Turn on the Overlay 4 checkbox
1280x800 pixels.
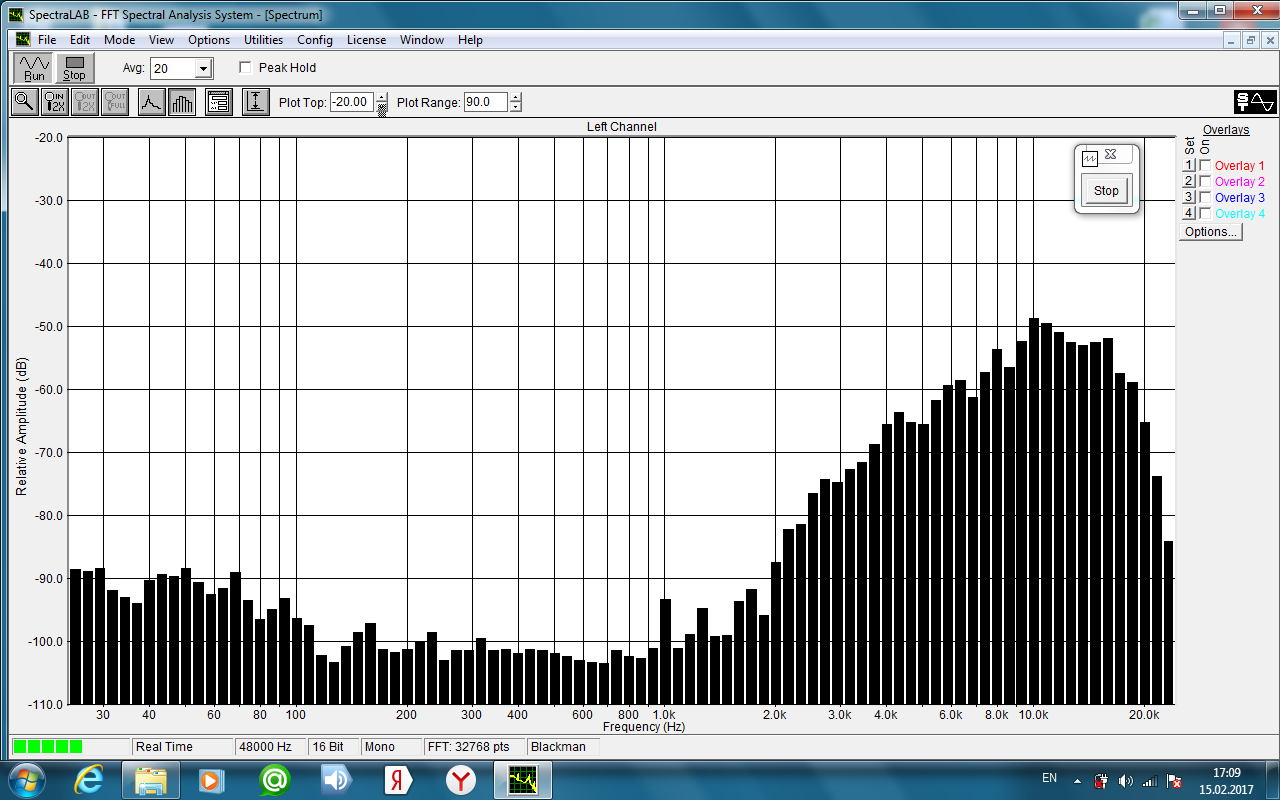coord(1206,214)
